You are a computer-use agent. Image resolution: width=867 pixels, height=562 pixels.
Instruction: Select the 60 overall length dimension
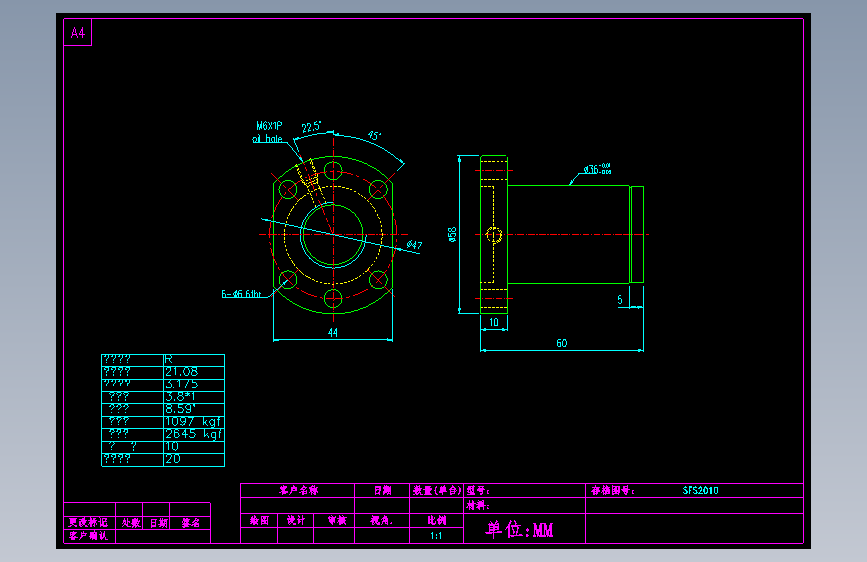561,343
